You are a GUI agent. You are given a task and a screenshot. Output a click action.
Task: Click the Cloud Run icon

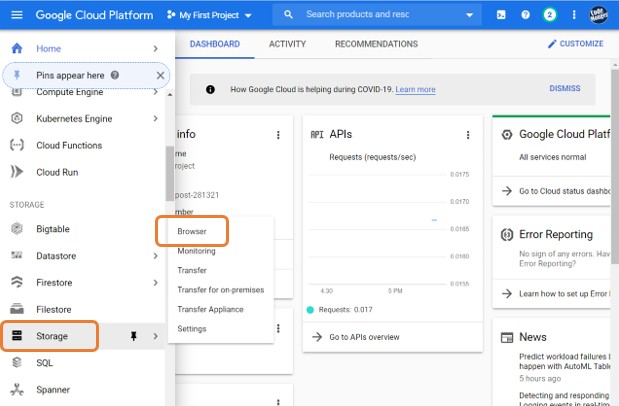[x=17, y=172]
